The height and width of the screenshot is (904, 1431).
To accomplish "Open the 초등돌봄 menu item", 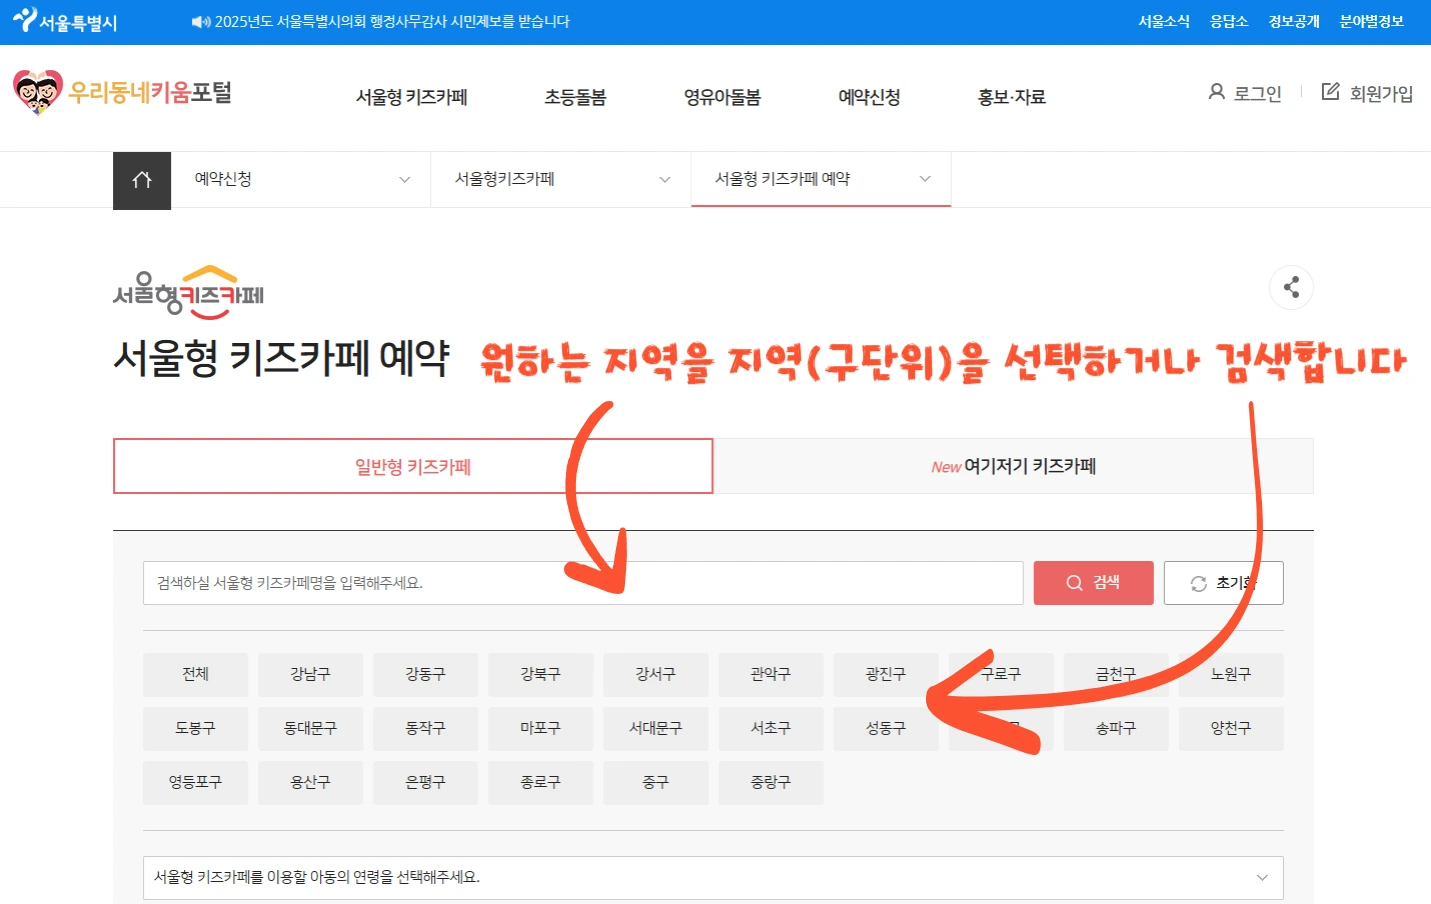I will (575, 96).
